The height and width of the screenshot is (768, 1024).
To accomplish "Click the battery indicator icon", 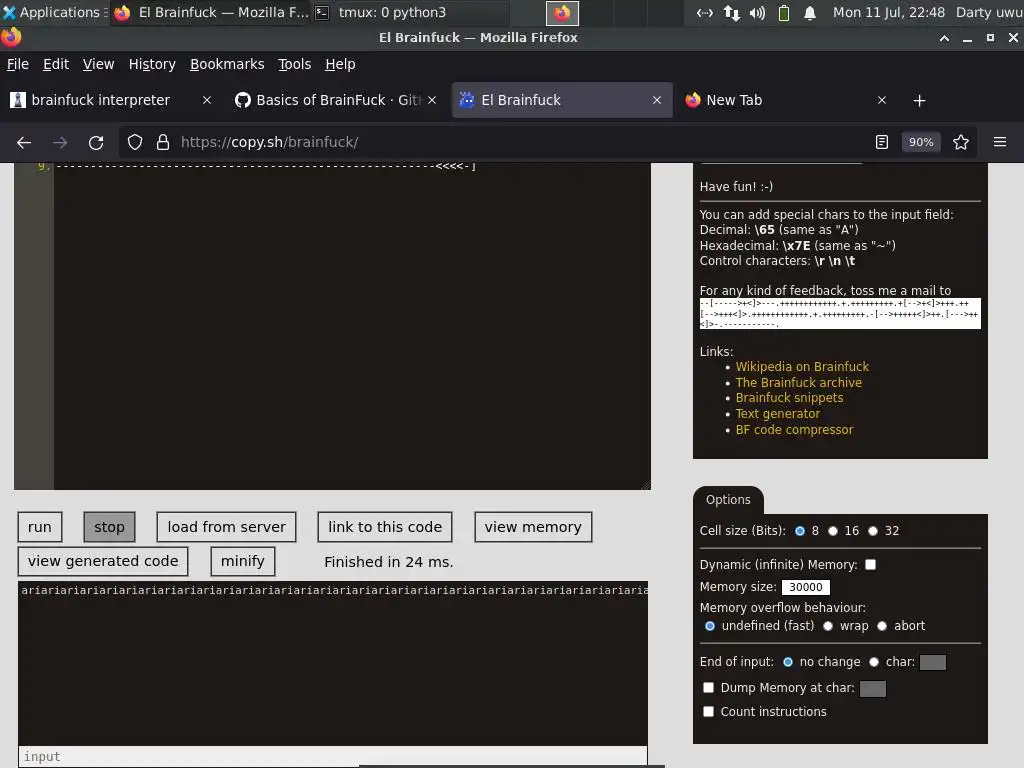I will tap(784, 13).
